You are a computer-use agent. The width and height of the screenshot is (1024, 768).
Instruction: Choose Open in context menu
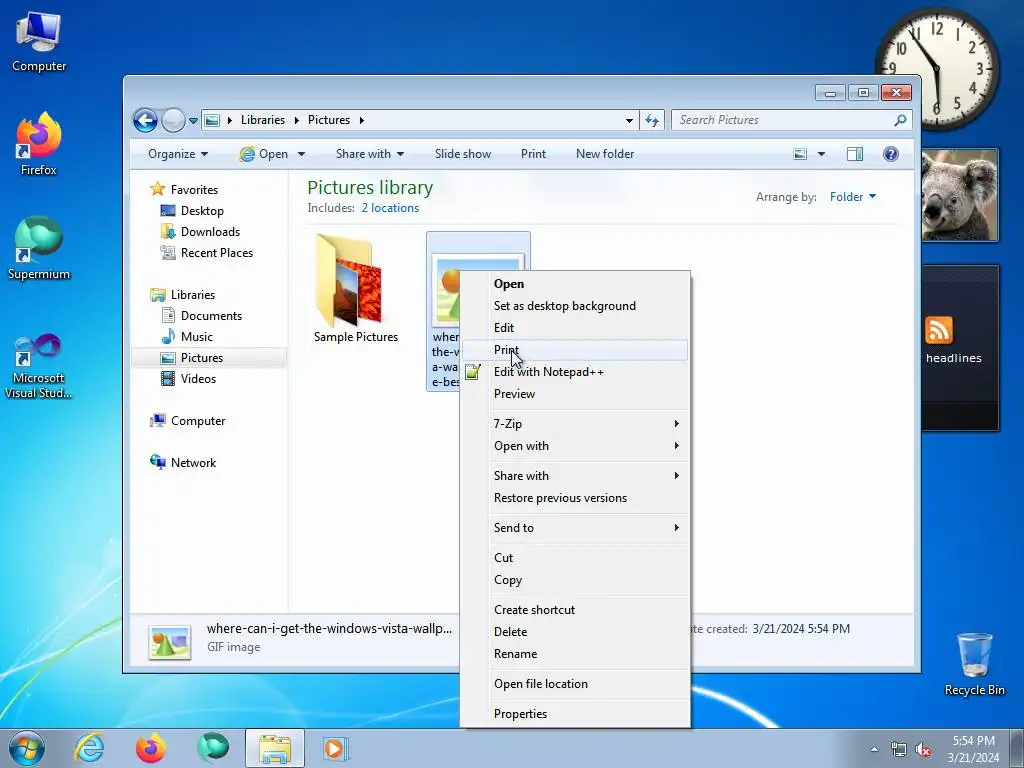(575, 284)
